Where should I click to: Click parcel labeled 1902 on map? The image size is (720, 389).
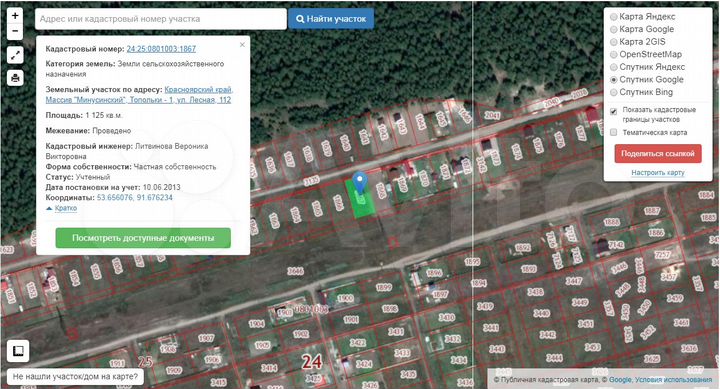point(301,334)
